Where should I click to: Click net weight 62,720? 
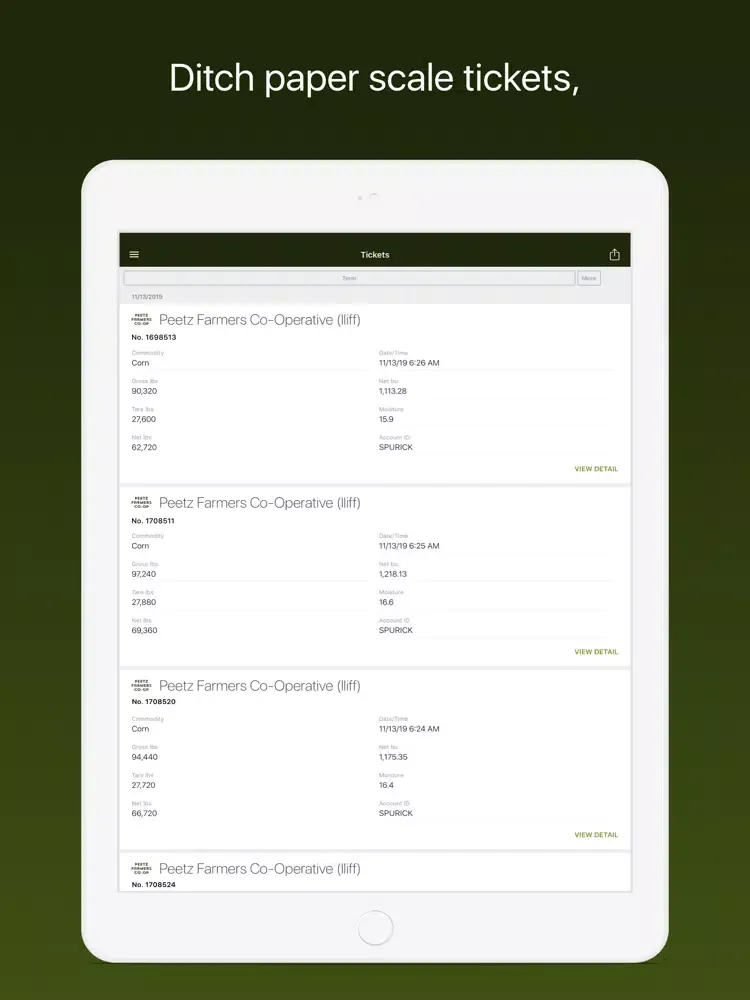pos(144,447)
